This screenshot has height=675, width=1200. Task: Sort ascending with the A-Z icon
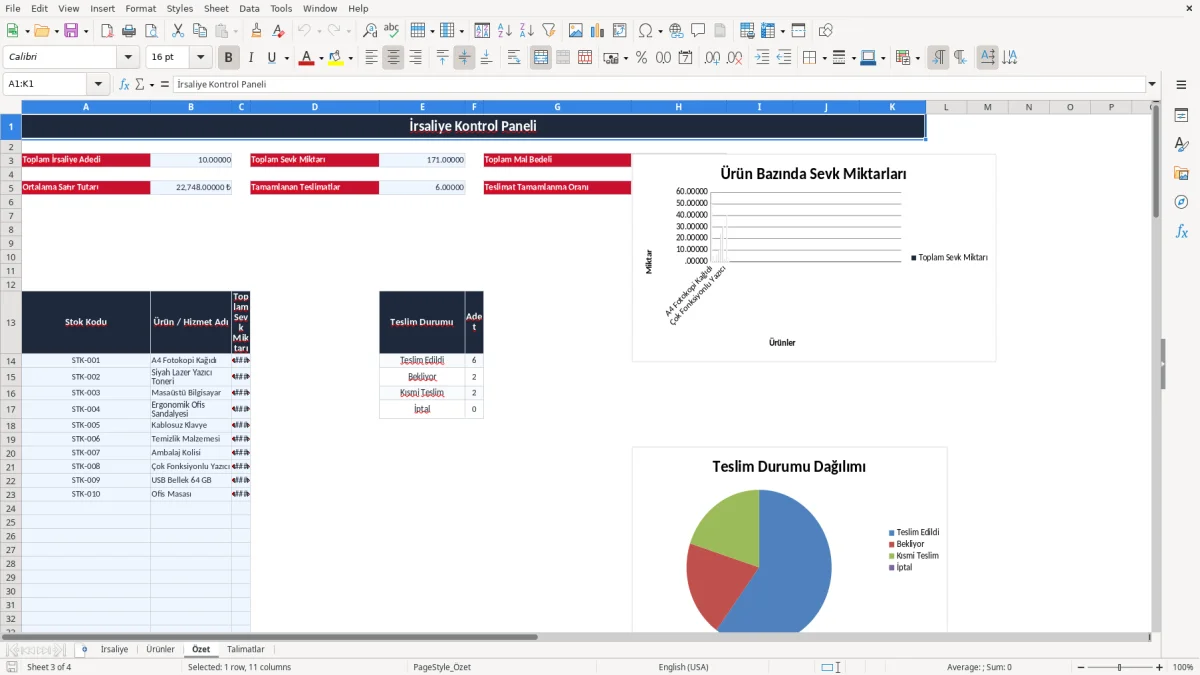pos(504,31)
